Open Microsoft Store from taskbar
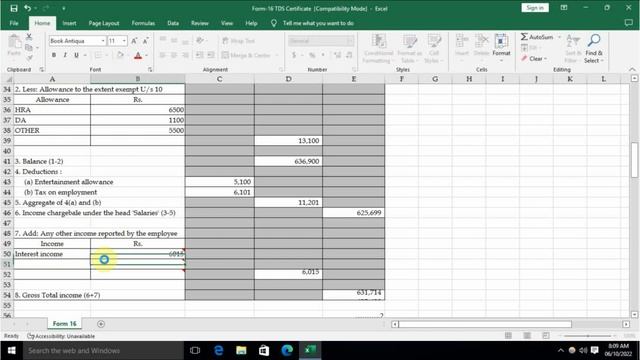This screenshot has height=360, width=640. pos(264,350)
